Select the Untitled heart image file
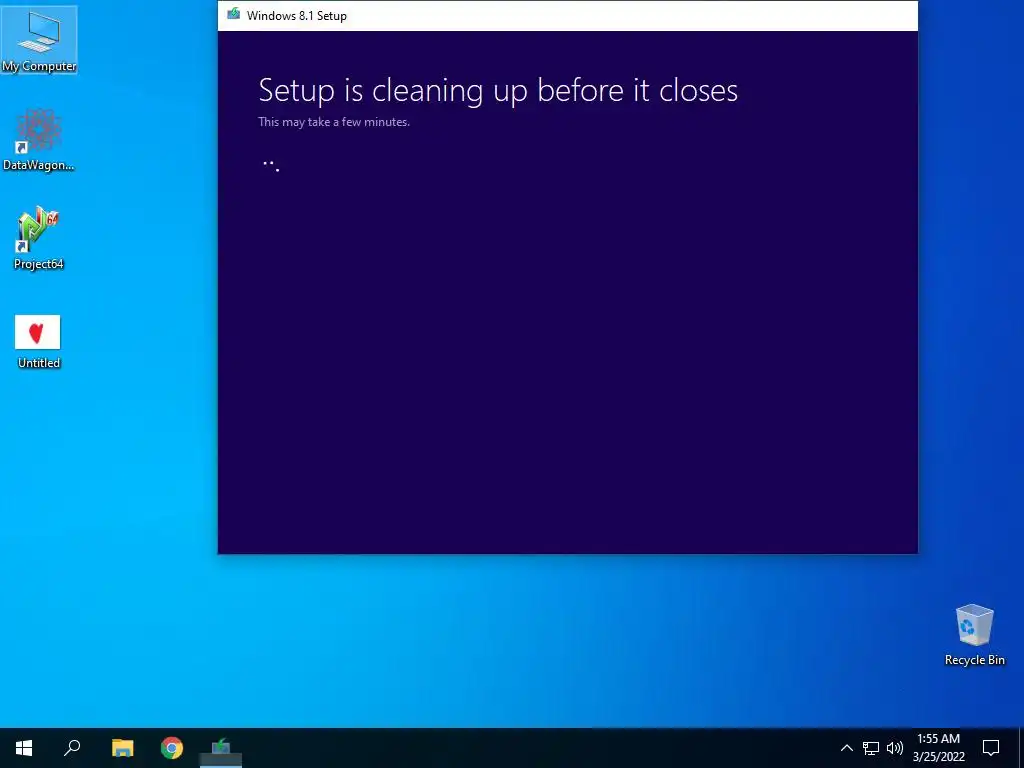This screenshot has height=768, width=1024. pos(38,342)
